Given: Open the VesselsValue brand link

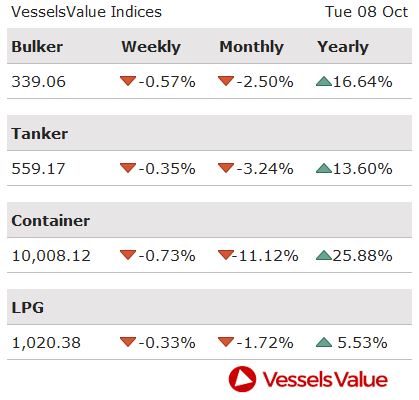Looking at the screenshot, I should click(x=308, y=379).
